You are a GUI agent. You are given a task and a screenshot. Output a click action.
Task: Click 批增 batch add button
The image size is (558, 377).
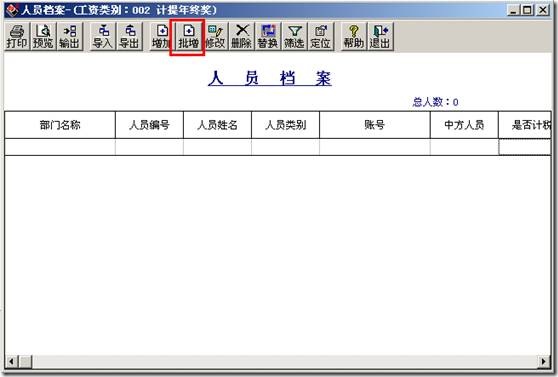pos(188,36)
